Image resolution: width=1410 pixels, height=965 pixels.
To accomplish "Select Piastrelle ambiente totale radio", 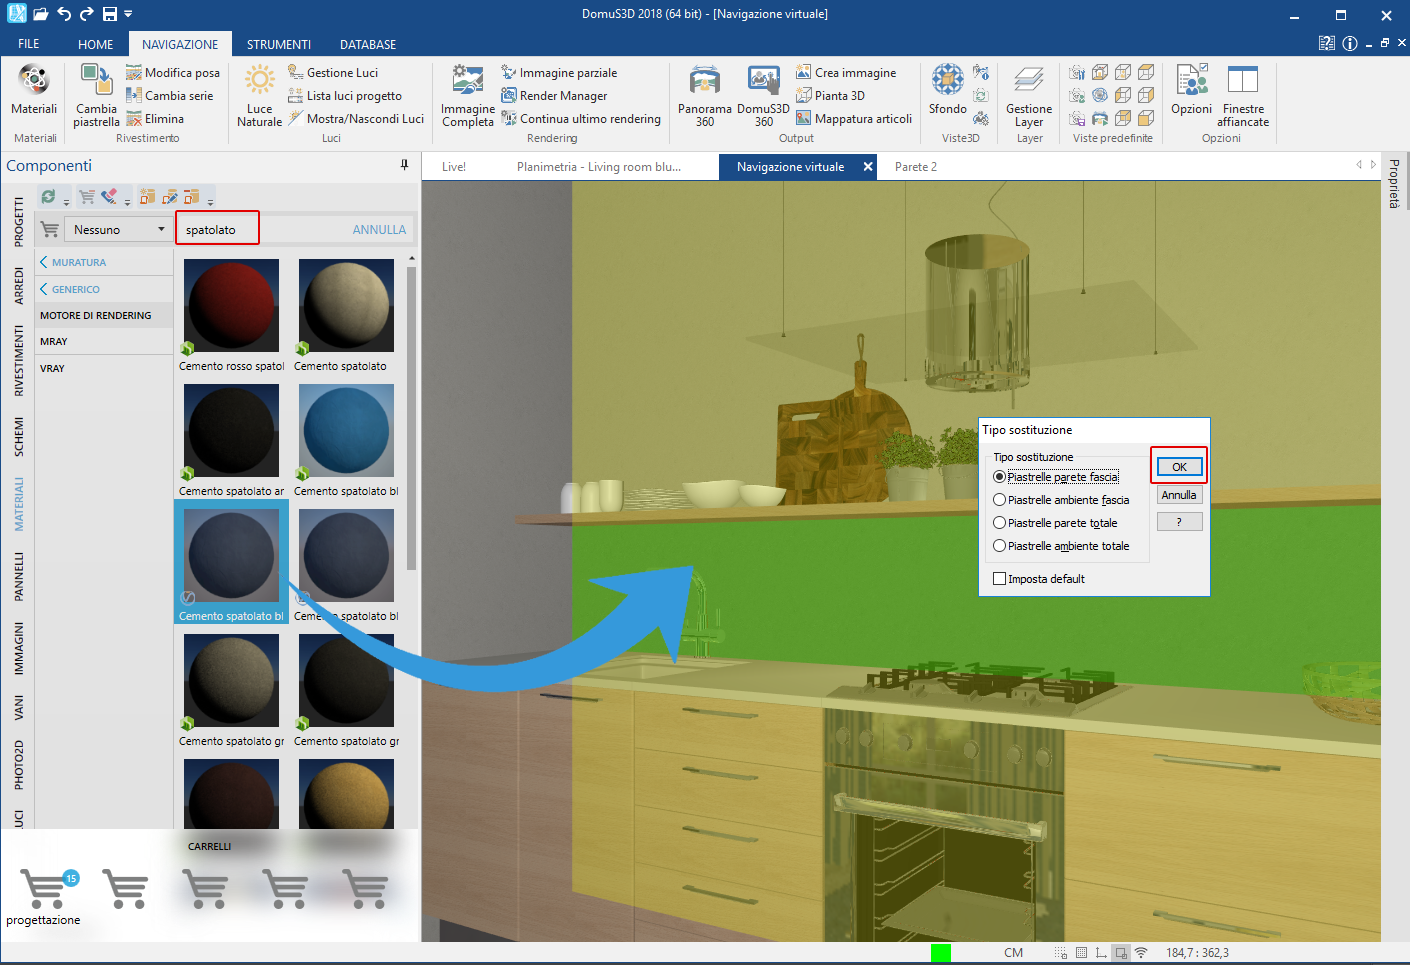I will [x=999, y=546].
